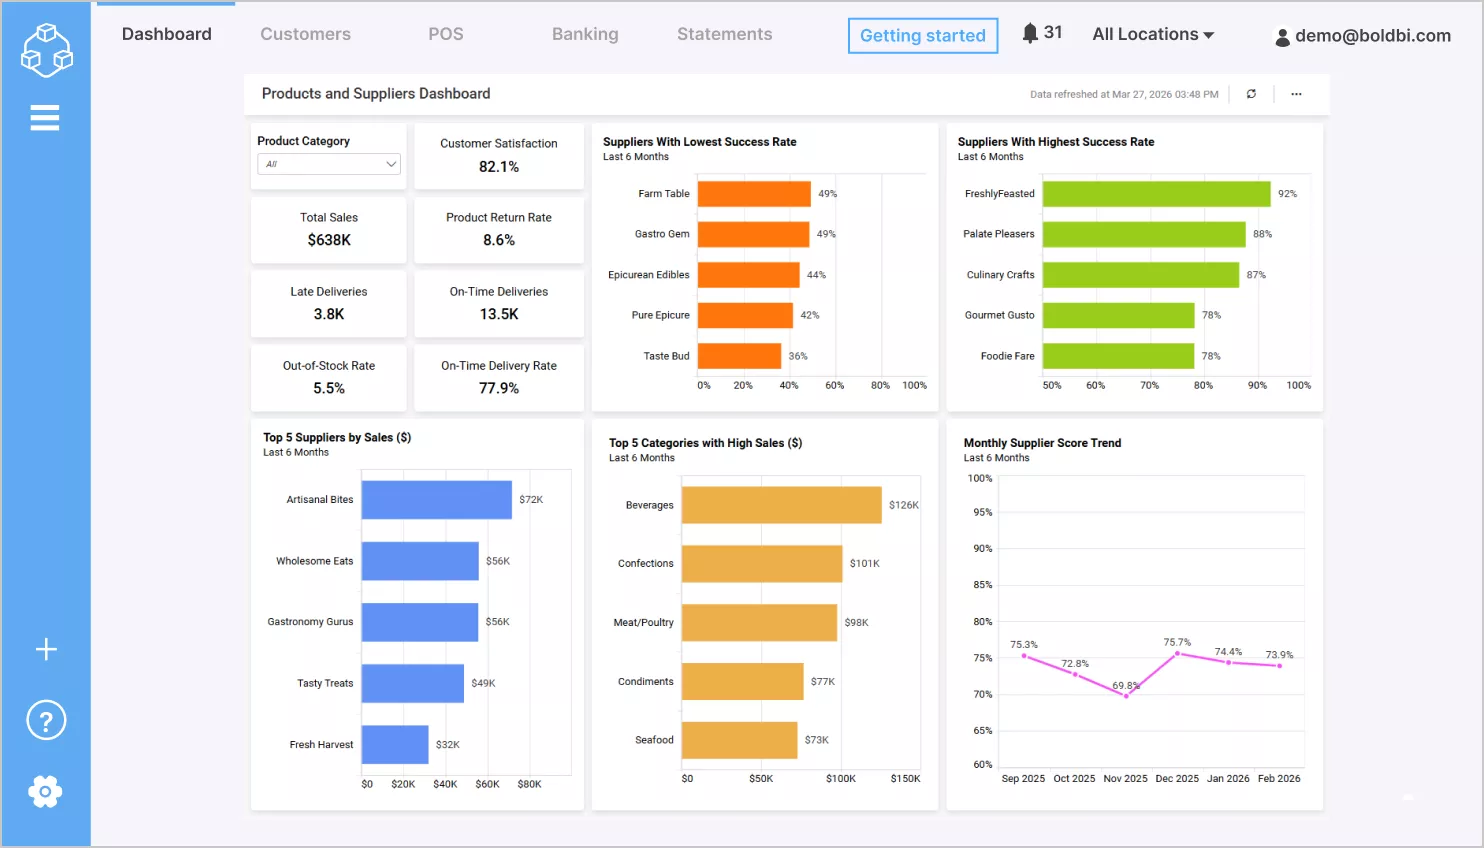
Task: Click the user profile person icon
Action: 1283,36
